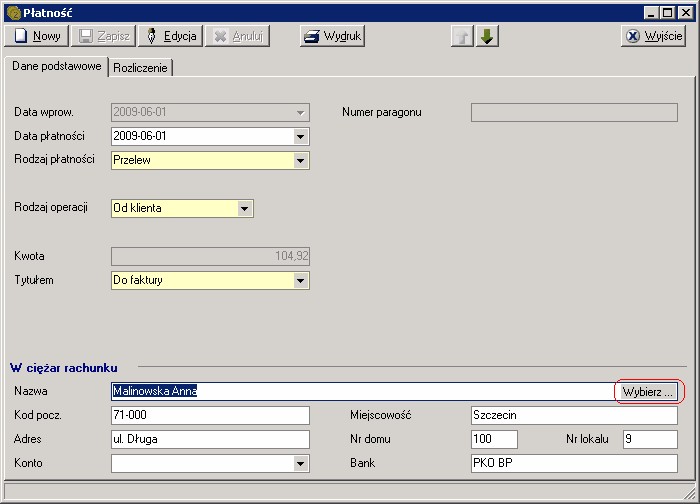Click the Bank field with PKO BP

click(573, 463)
